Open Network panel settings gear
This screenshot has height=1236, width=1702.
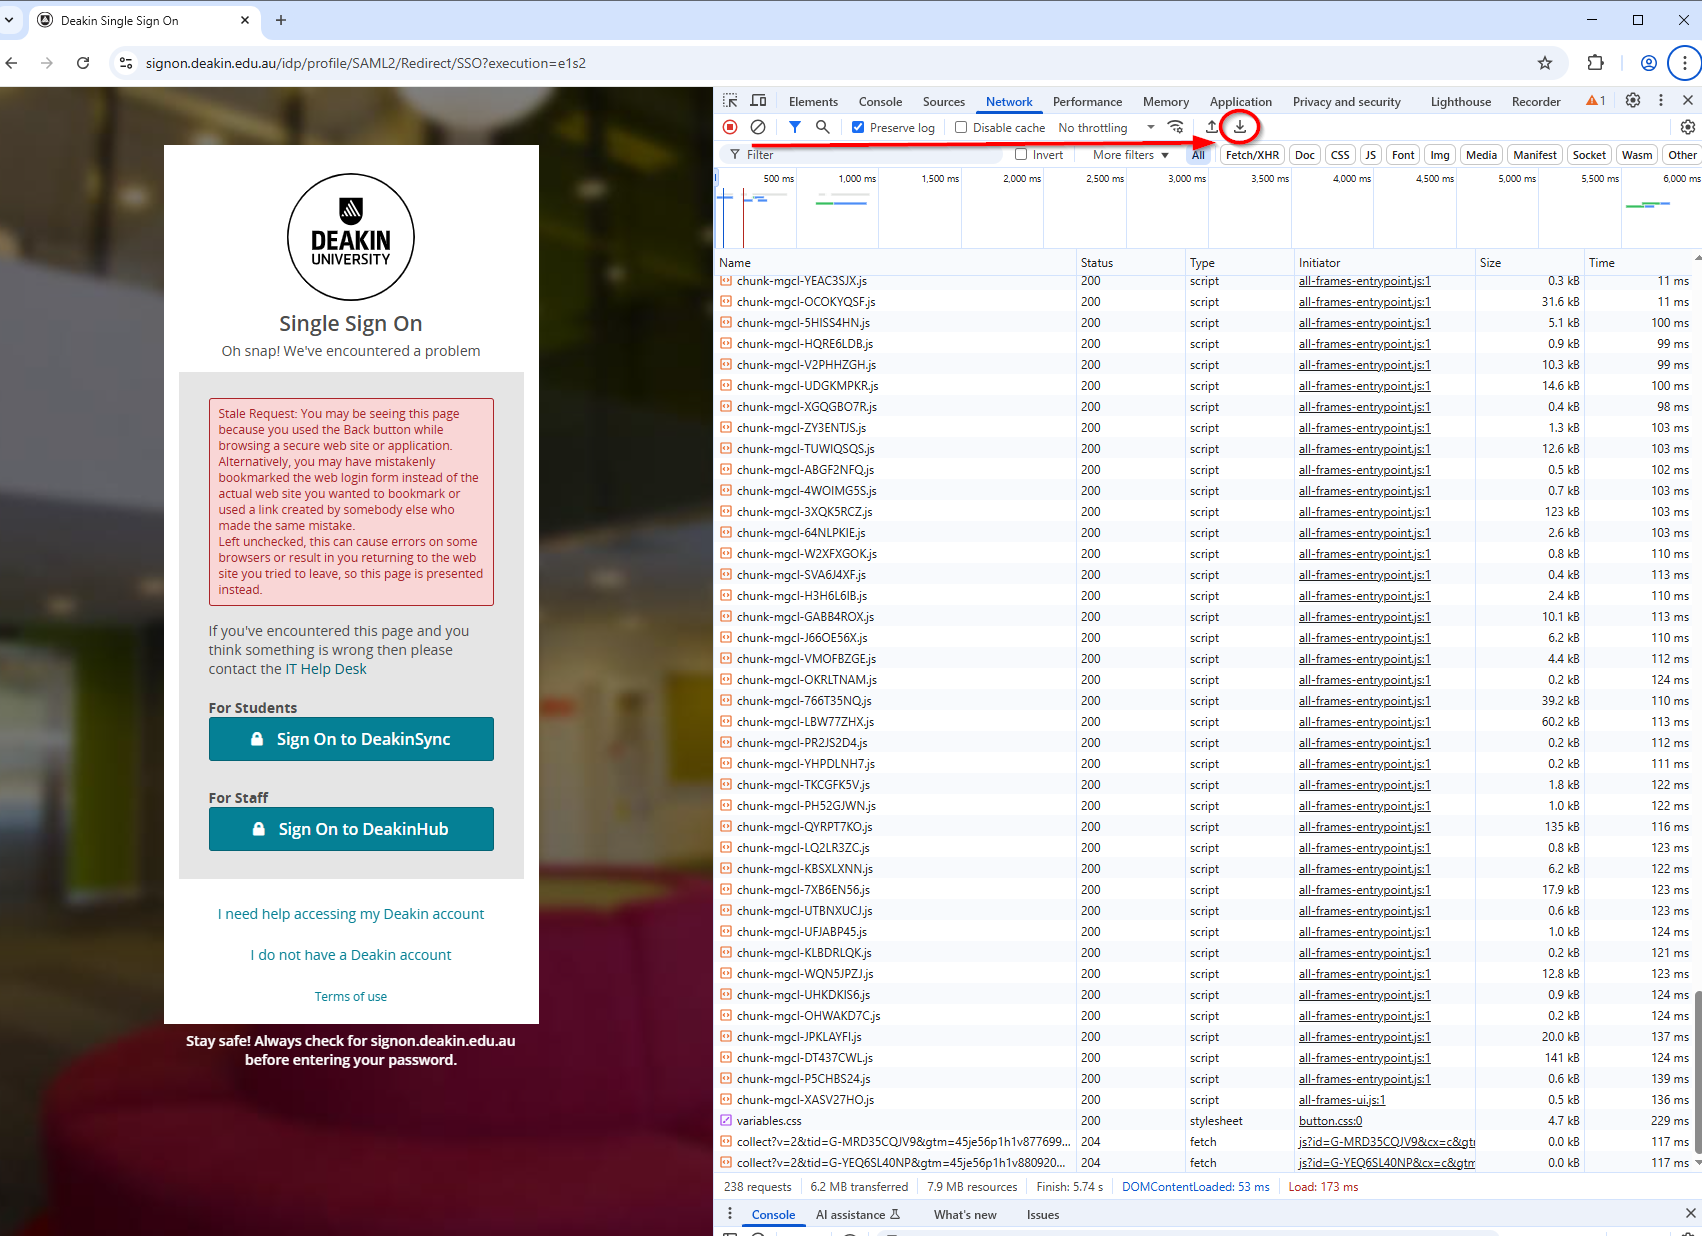click(x=1688, y=127)
